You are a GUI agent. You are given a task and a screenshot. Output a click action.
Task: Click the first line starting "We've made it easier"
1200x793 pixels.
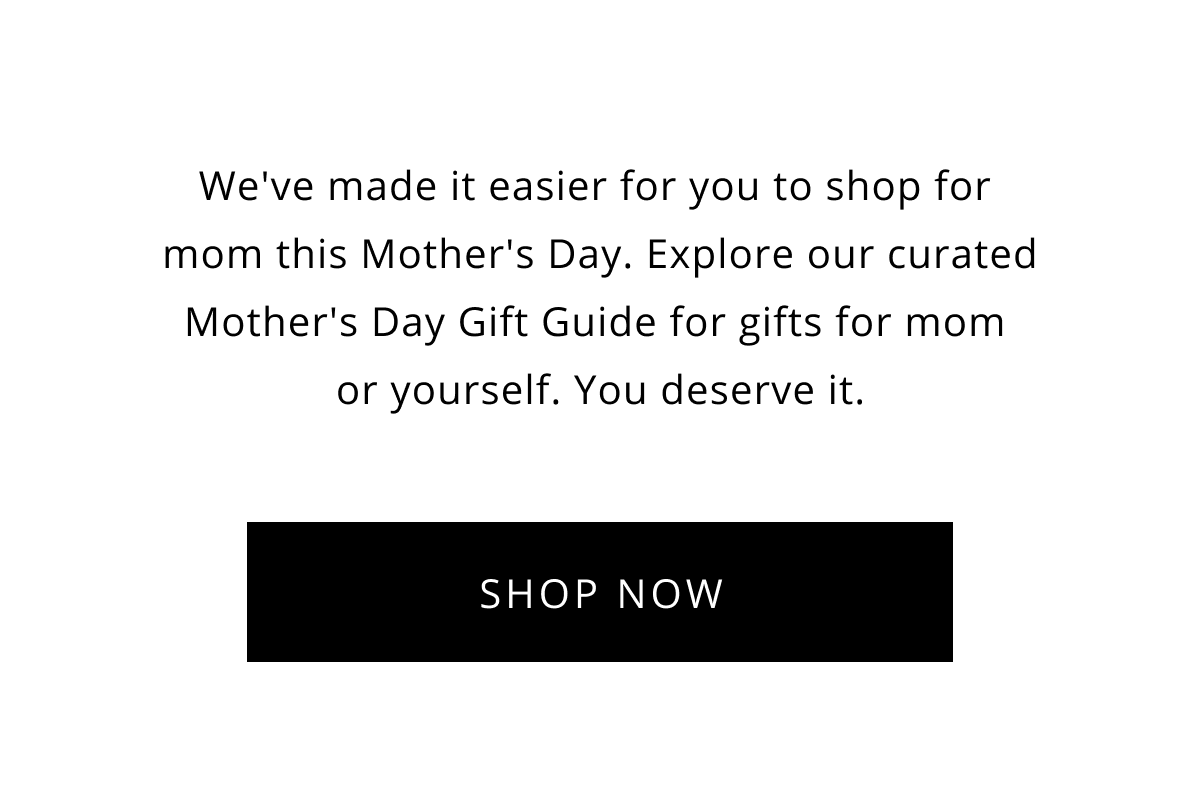pyautogui.click(x=595, y=188)
